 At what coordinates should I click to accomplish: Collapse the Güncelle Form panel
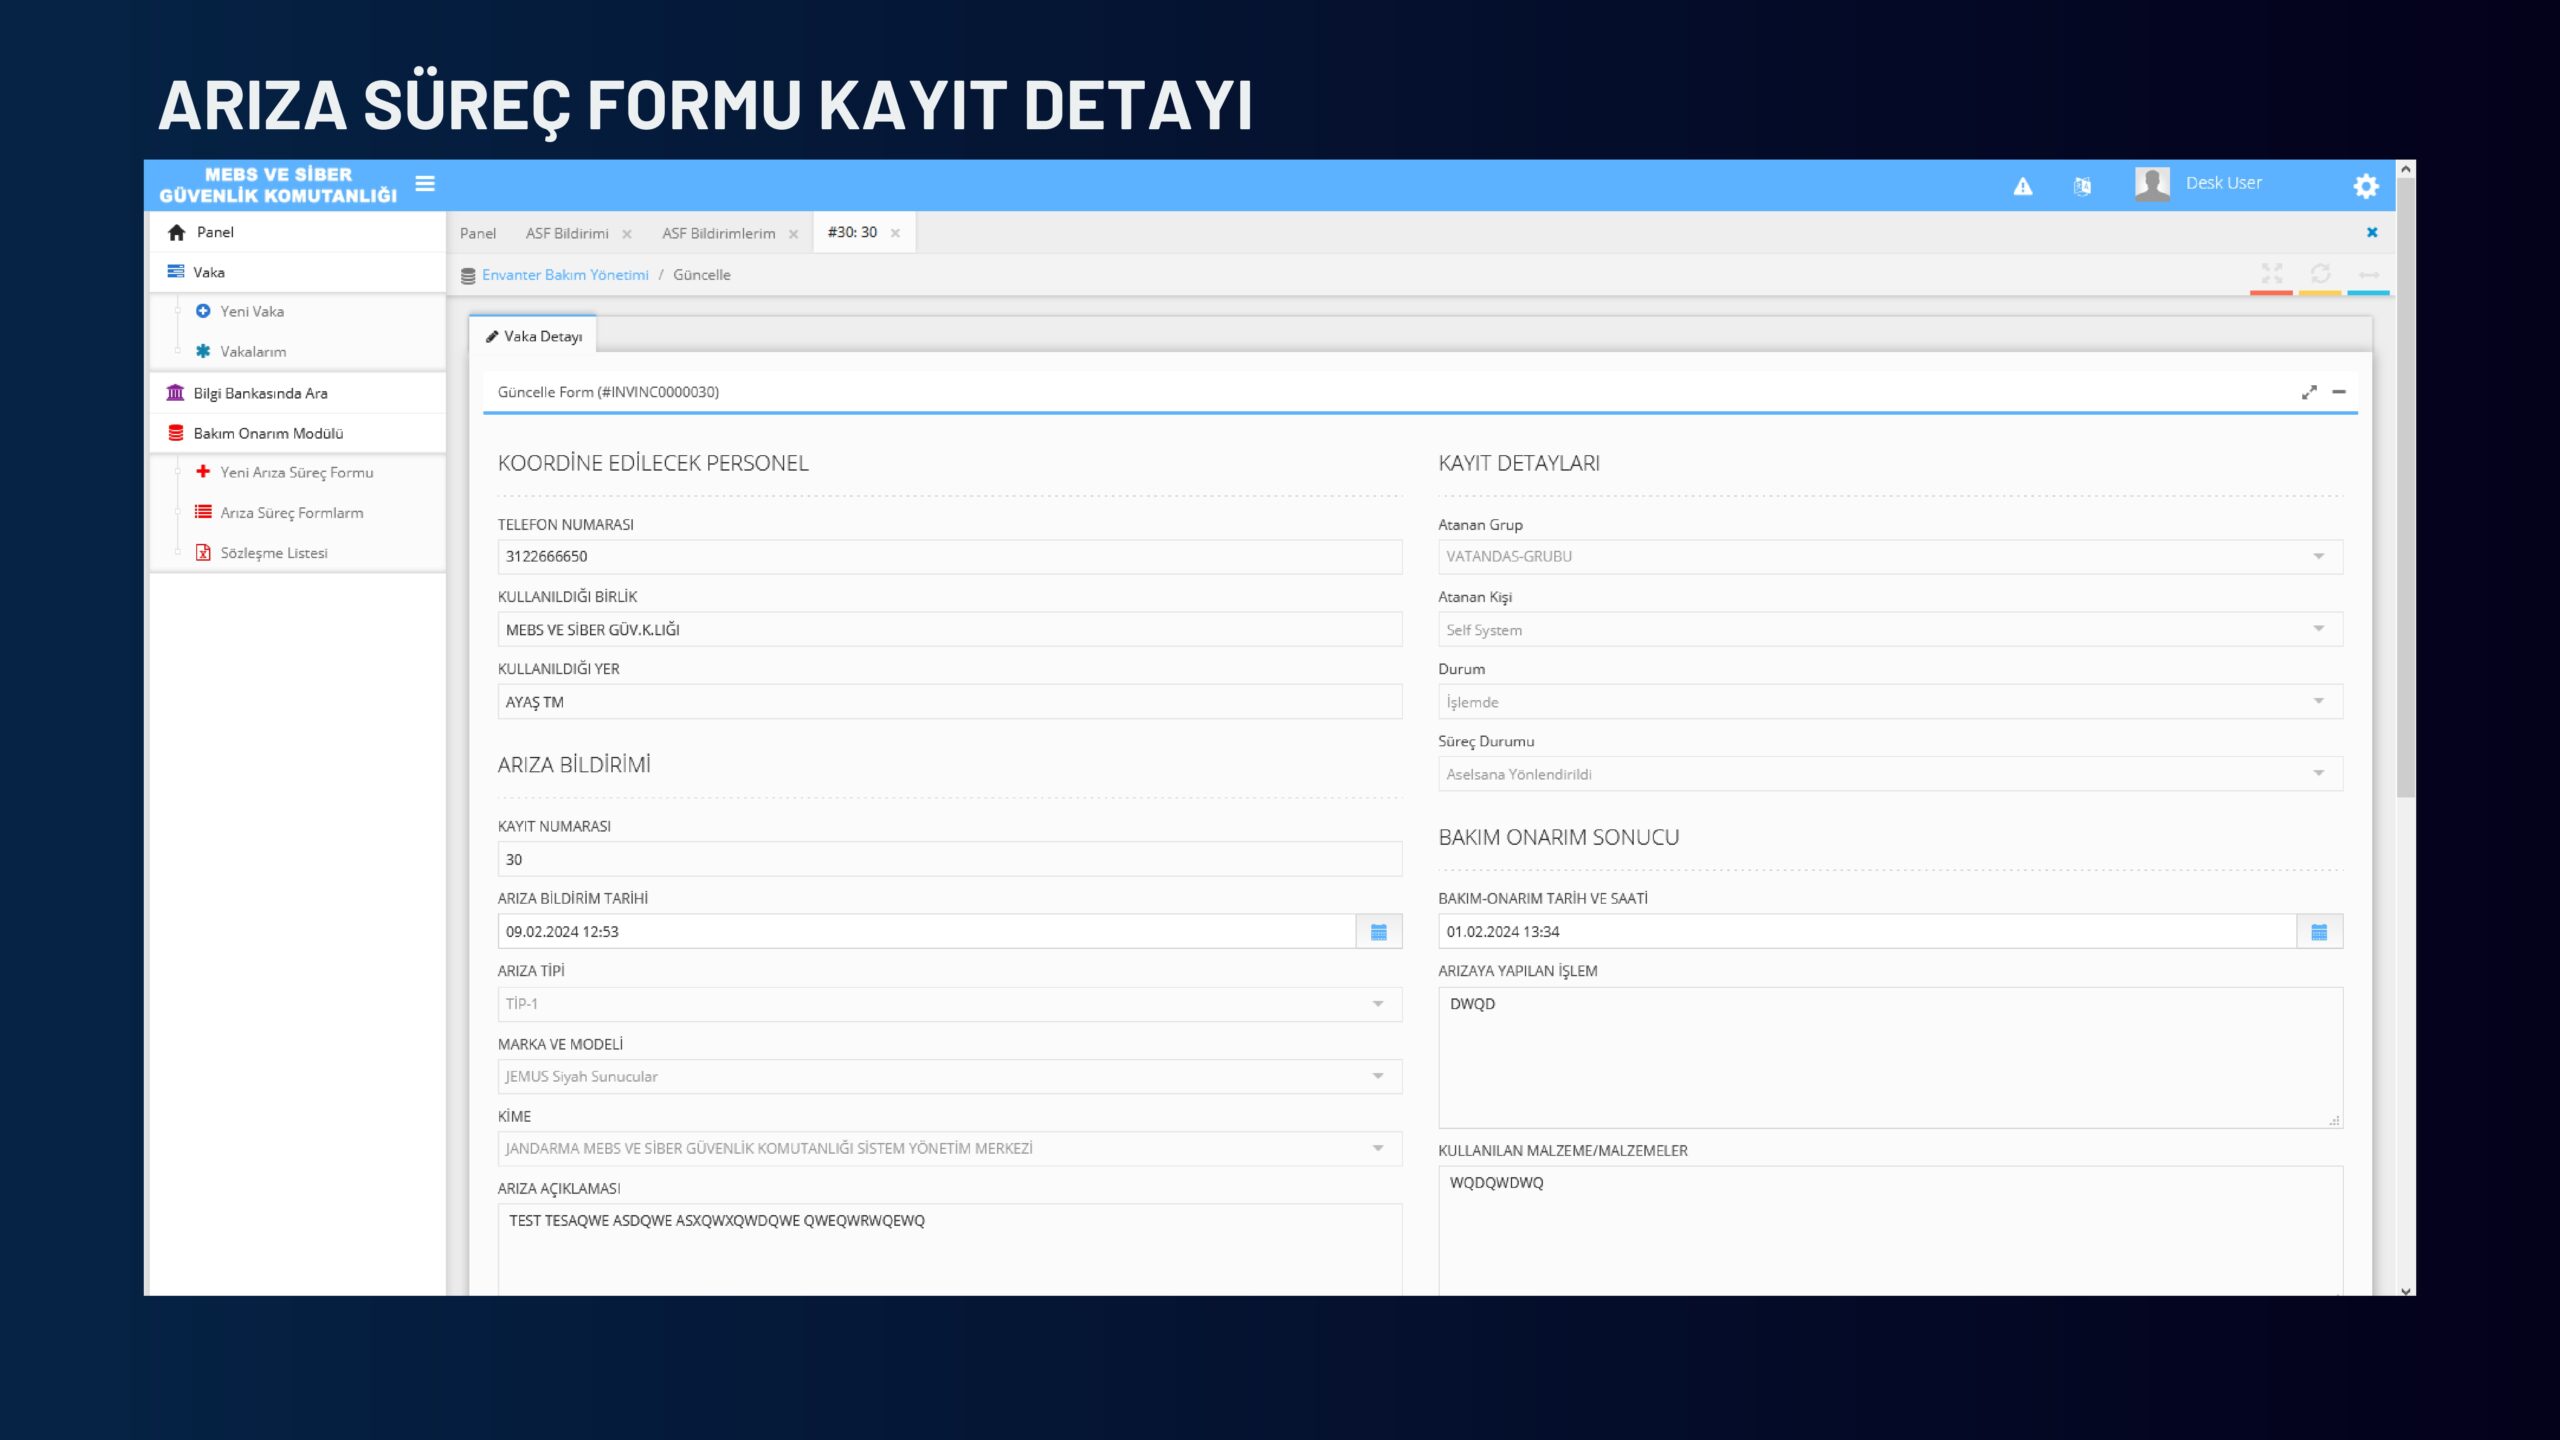(x=2339, y=392)
